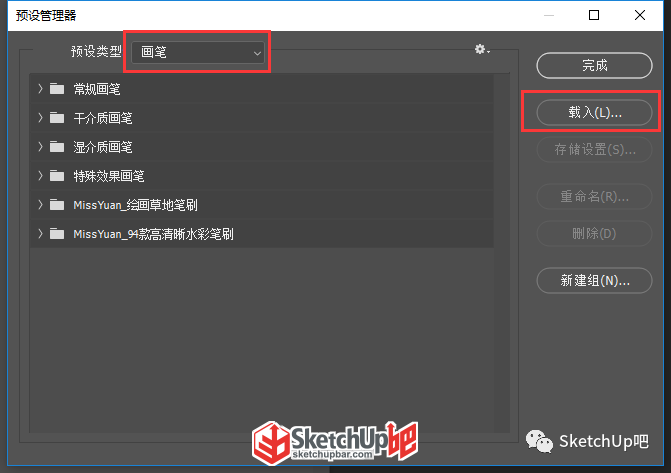Click the 湿介质画笔 folder icon
This screenshot has height=473, width=671.
point(57,147)
